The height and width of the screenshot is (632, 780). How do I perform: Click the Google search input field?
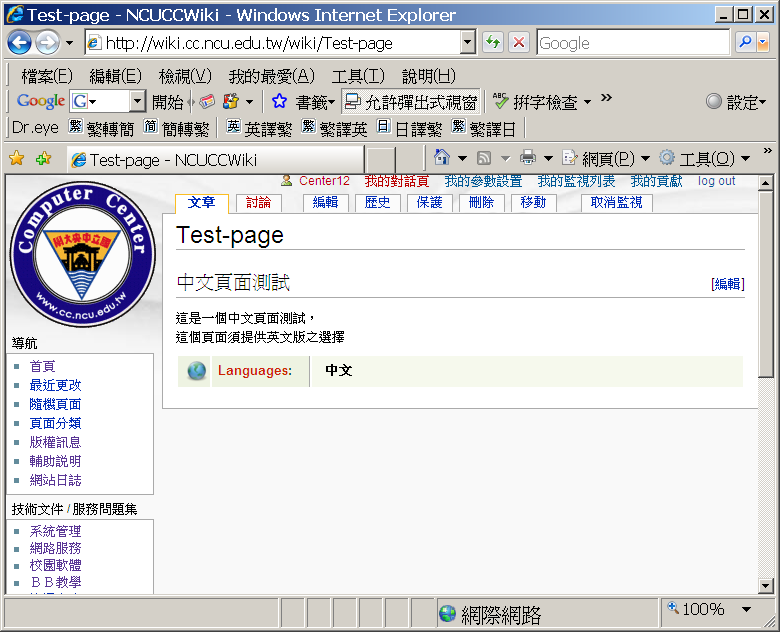point(632,43)
